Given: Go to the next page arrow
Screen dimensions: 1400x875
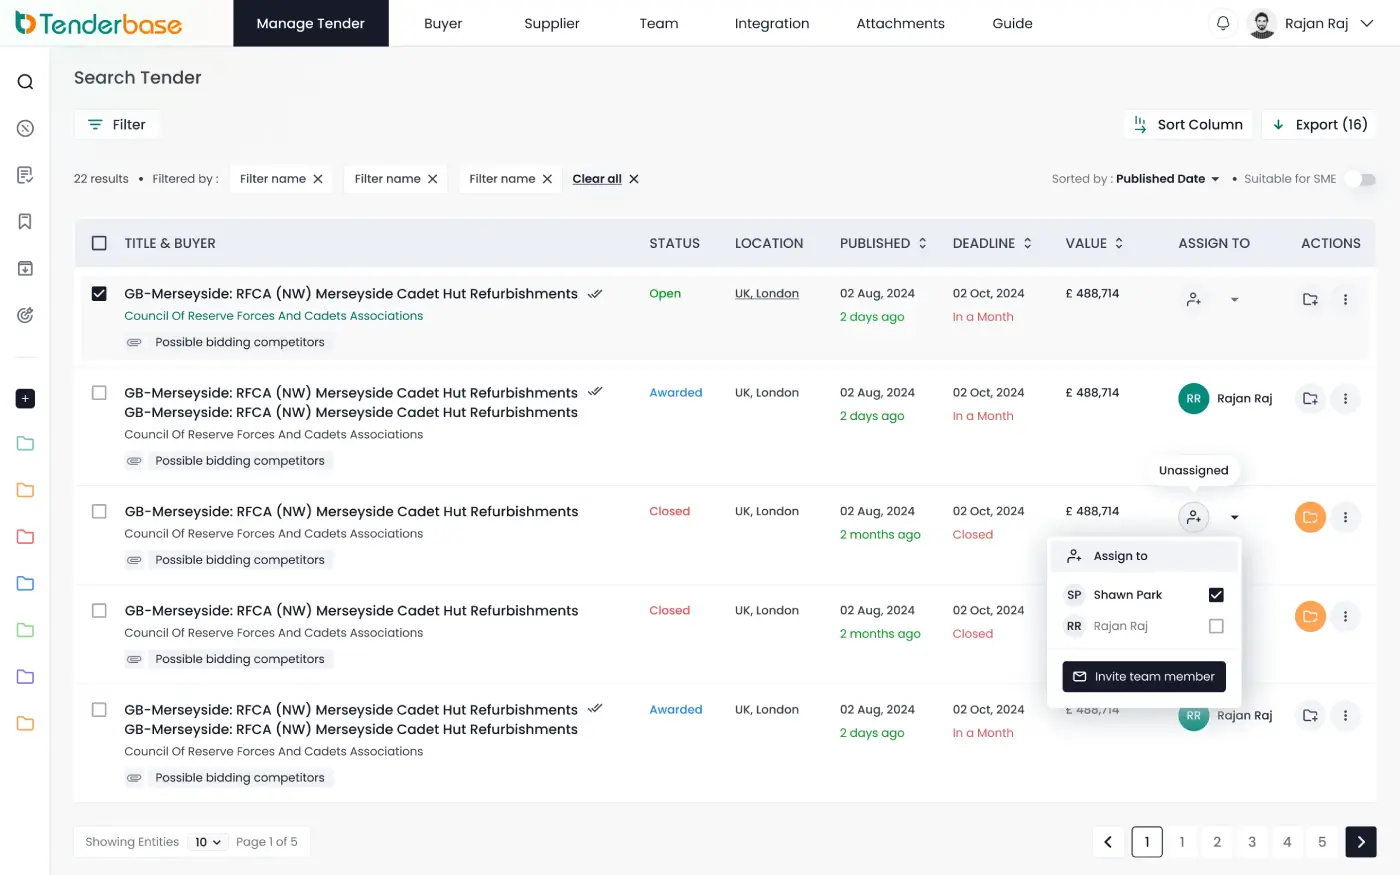Looking at the screenshot, I should click(1361, 842).
